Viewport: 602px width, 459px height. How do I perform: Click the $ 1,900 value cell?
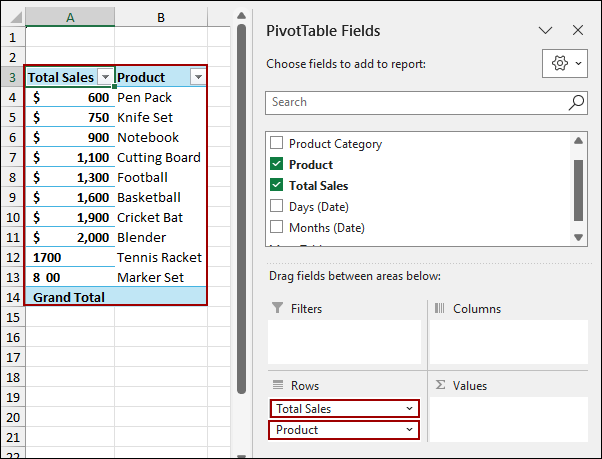[70, 217]
